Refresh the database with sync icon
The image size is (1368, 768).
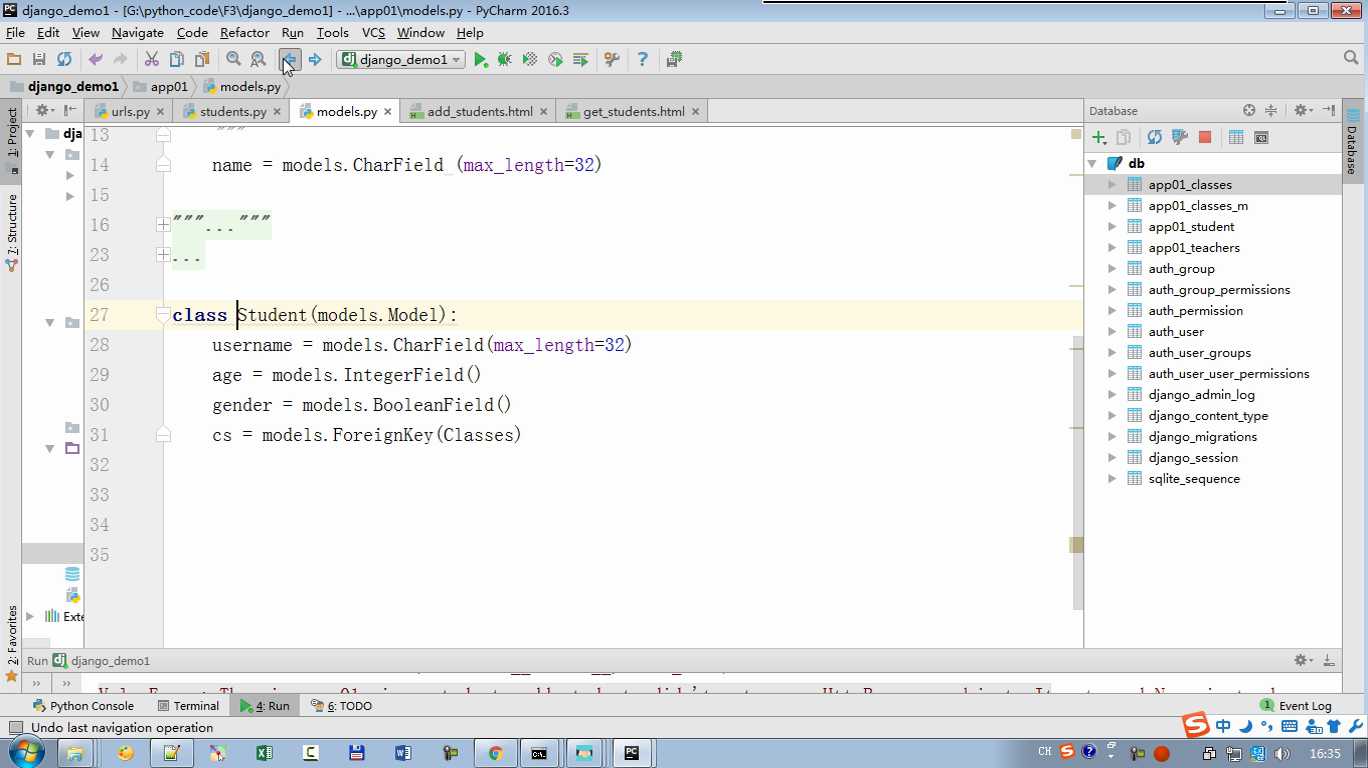point(1154,137)
